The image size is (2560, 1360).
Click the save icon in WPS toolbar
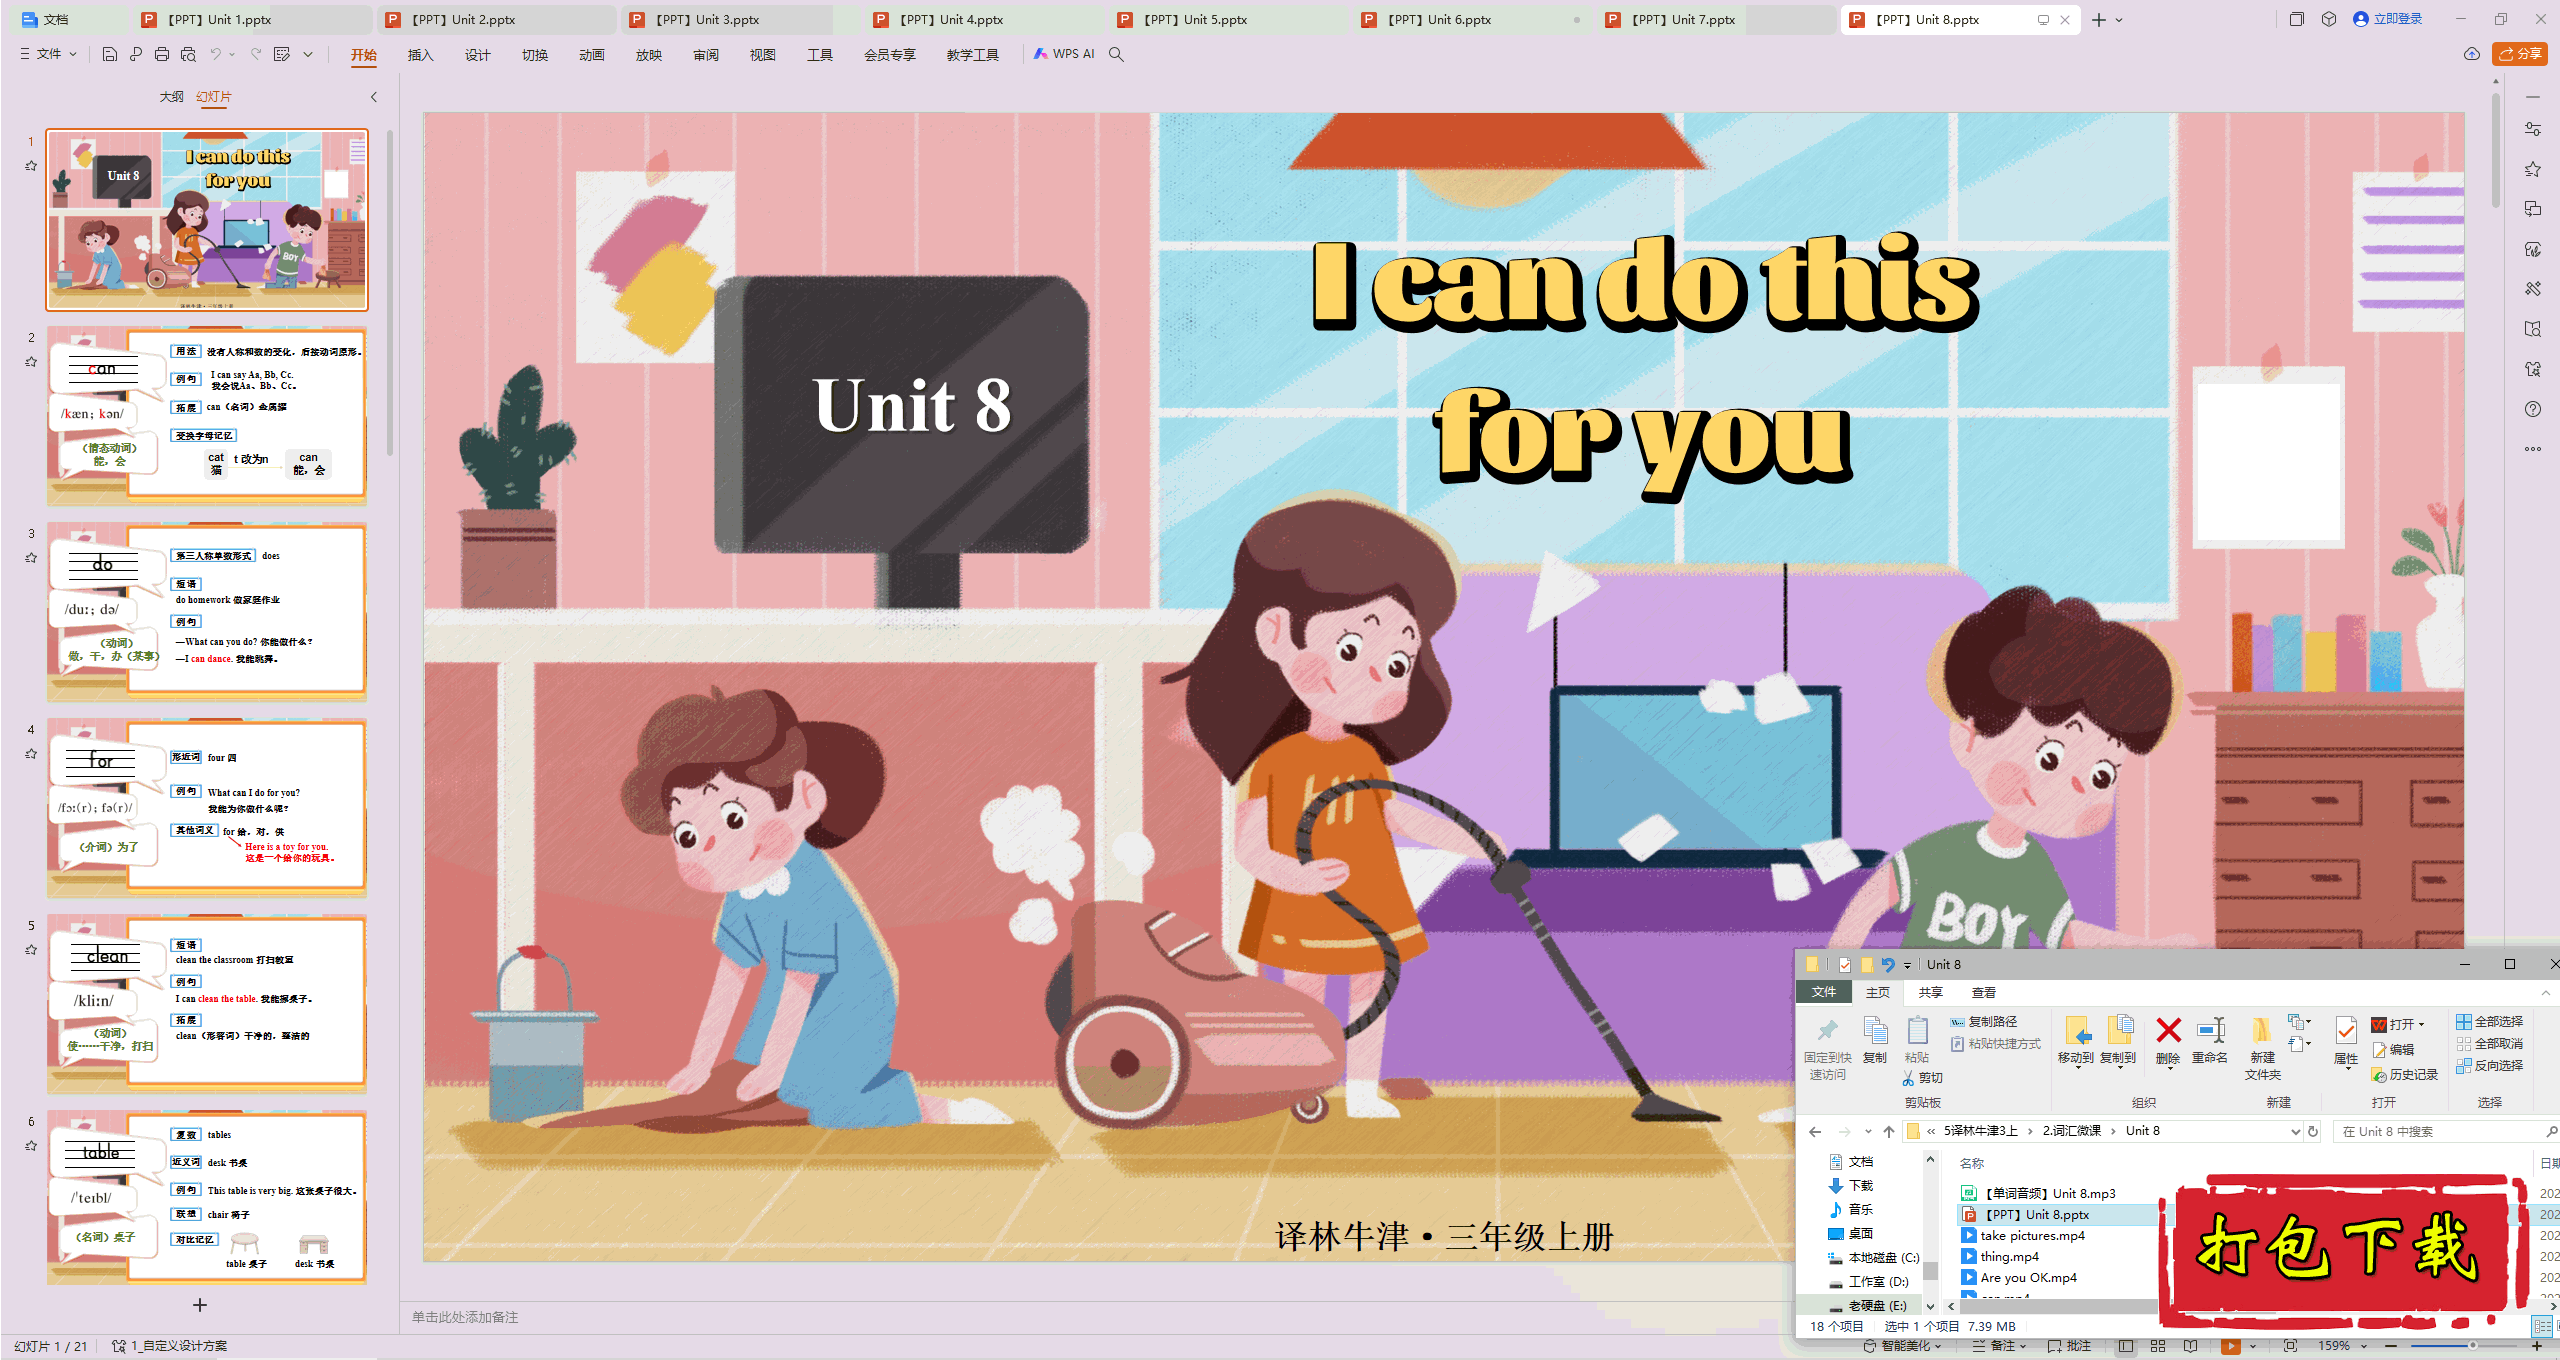click(x=110, y=54)
